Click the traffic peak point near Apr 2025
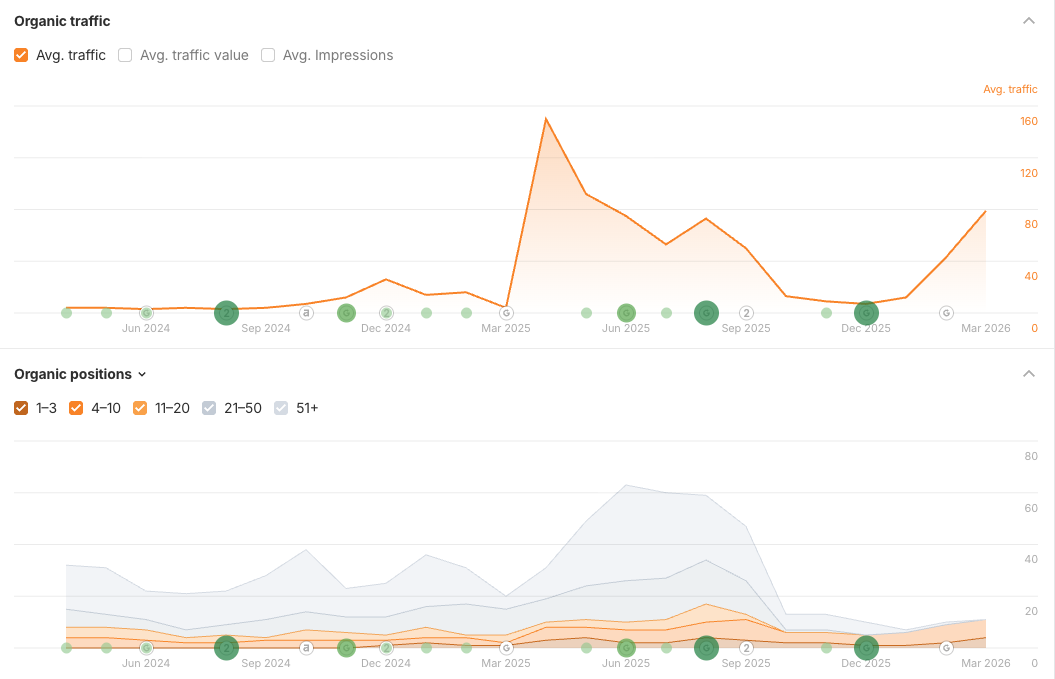The height and width of the screenshot is (679, 1055). (x=546, y=117)
